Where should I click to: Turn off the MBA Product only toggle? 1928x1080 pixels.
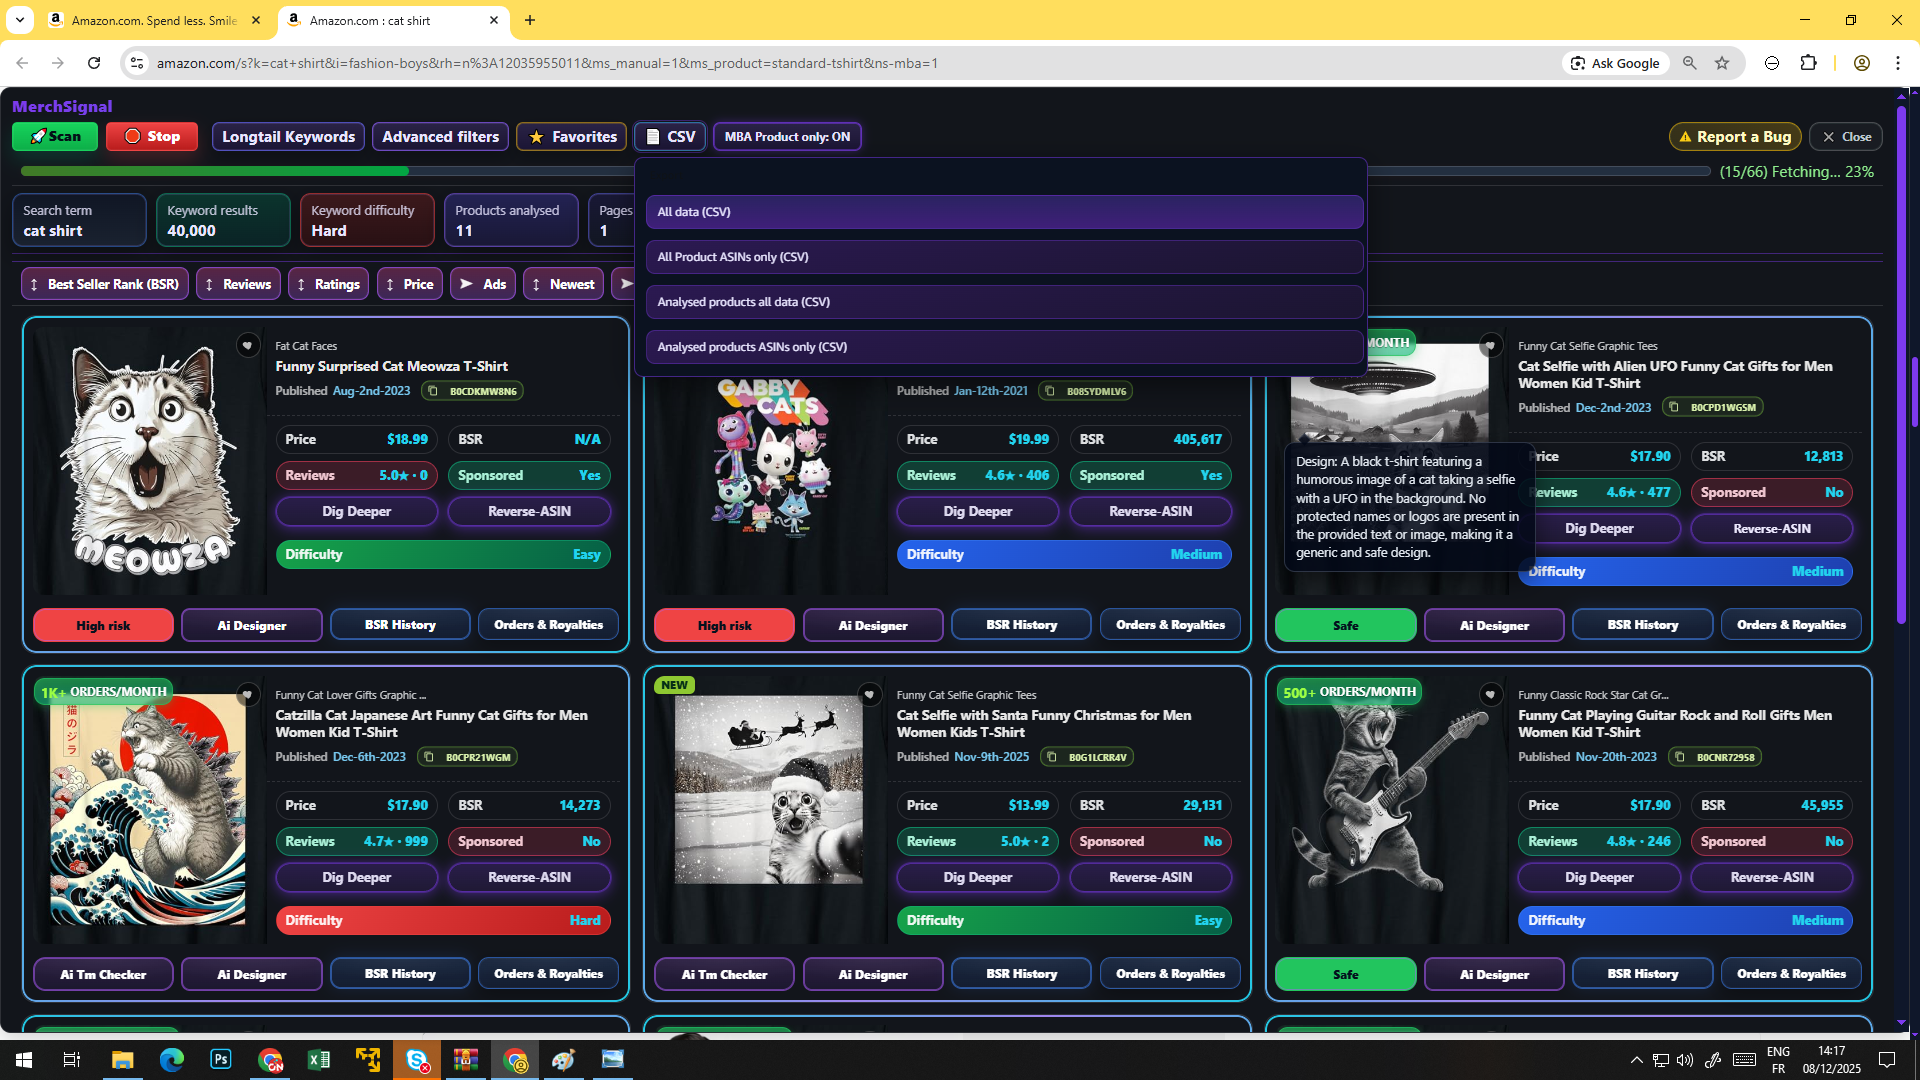tap(787, 136)
